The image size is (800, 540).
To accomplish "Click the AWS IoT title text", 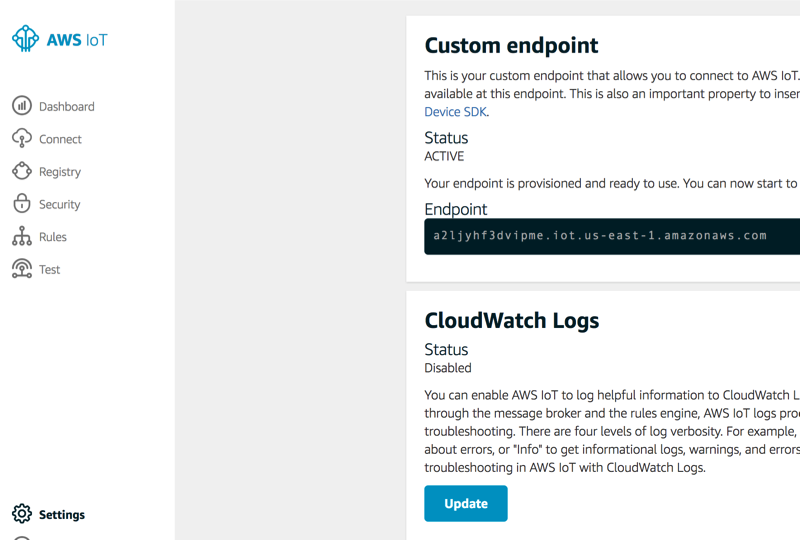I will pyautogui.click(x=77, y=40).
